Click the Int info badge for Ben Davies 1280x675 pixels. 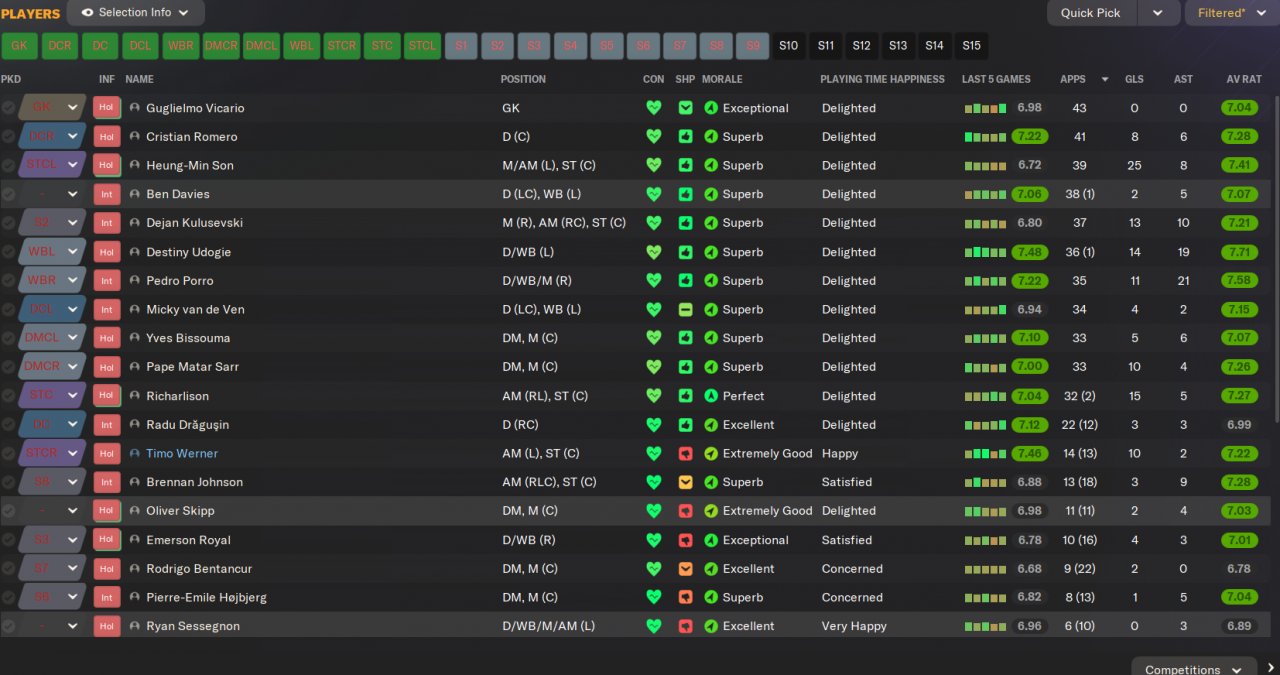(107, 194)
